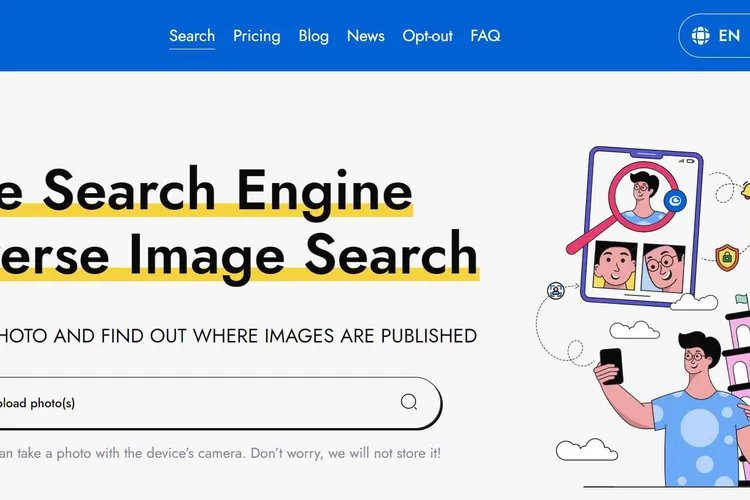This screenshot has width=750, height=500.
Task: Open the Blog link
Action: [313, 36]
